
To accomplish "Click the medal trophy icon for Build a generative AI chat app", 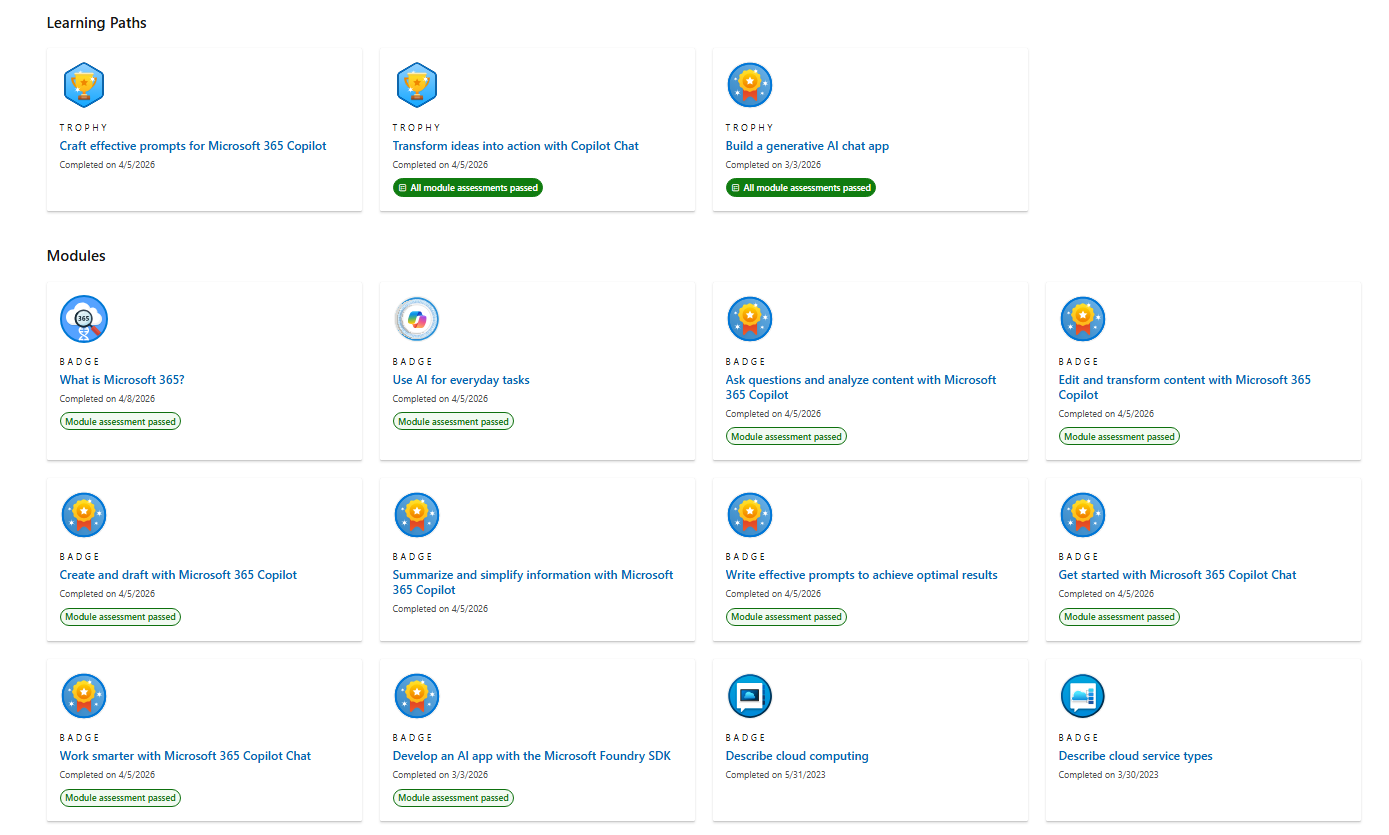I will click(750, 85).
